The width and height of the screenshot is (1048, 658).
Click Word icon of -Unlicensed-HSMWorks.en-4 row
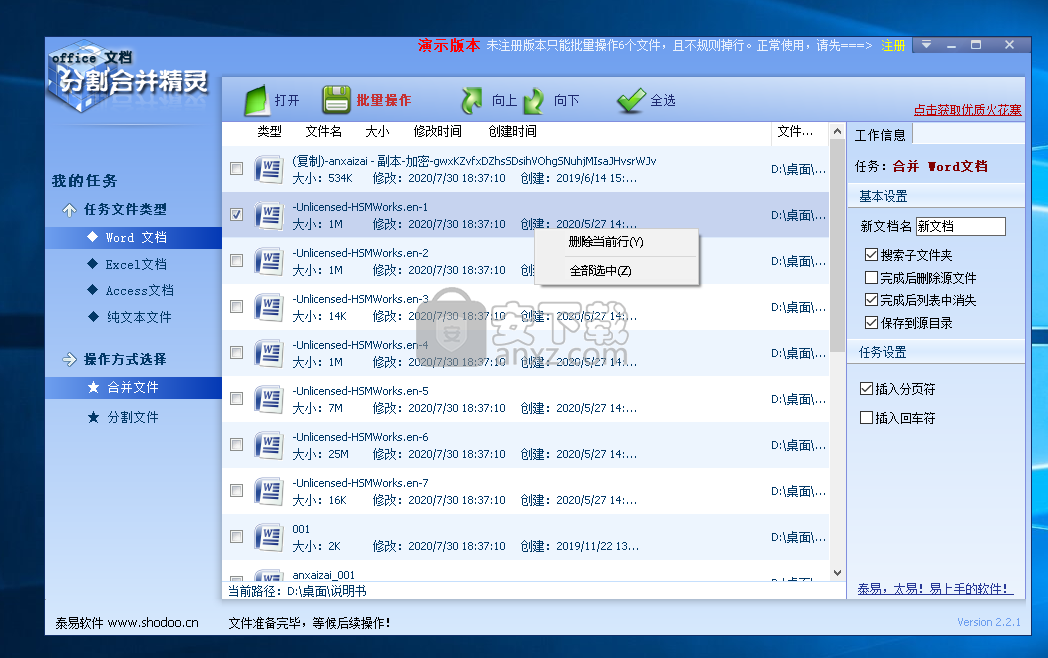click(269, 354)
